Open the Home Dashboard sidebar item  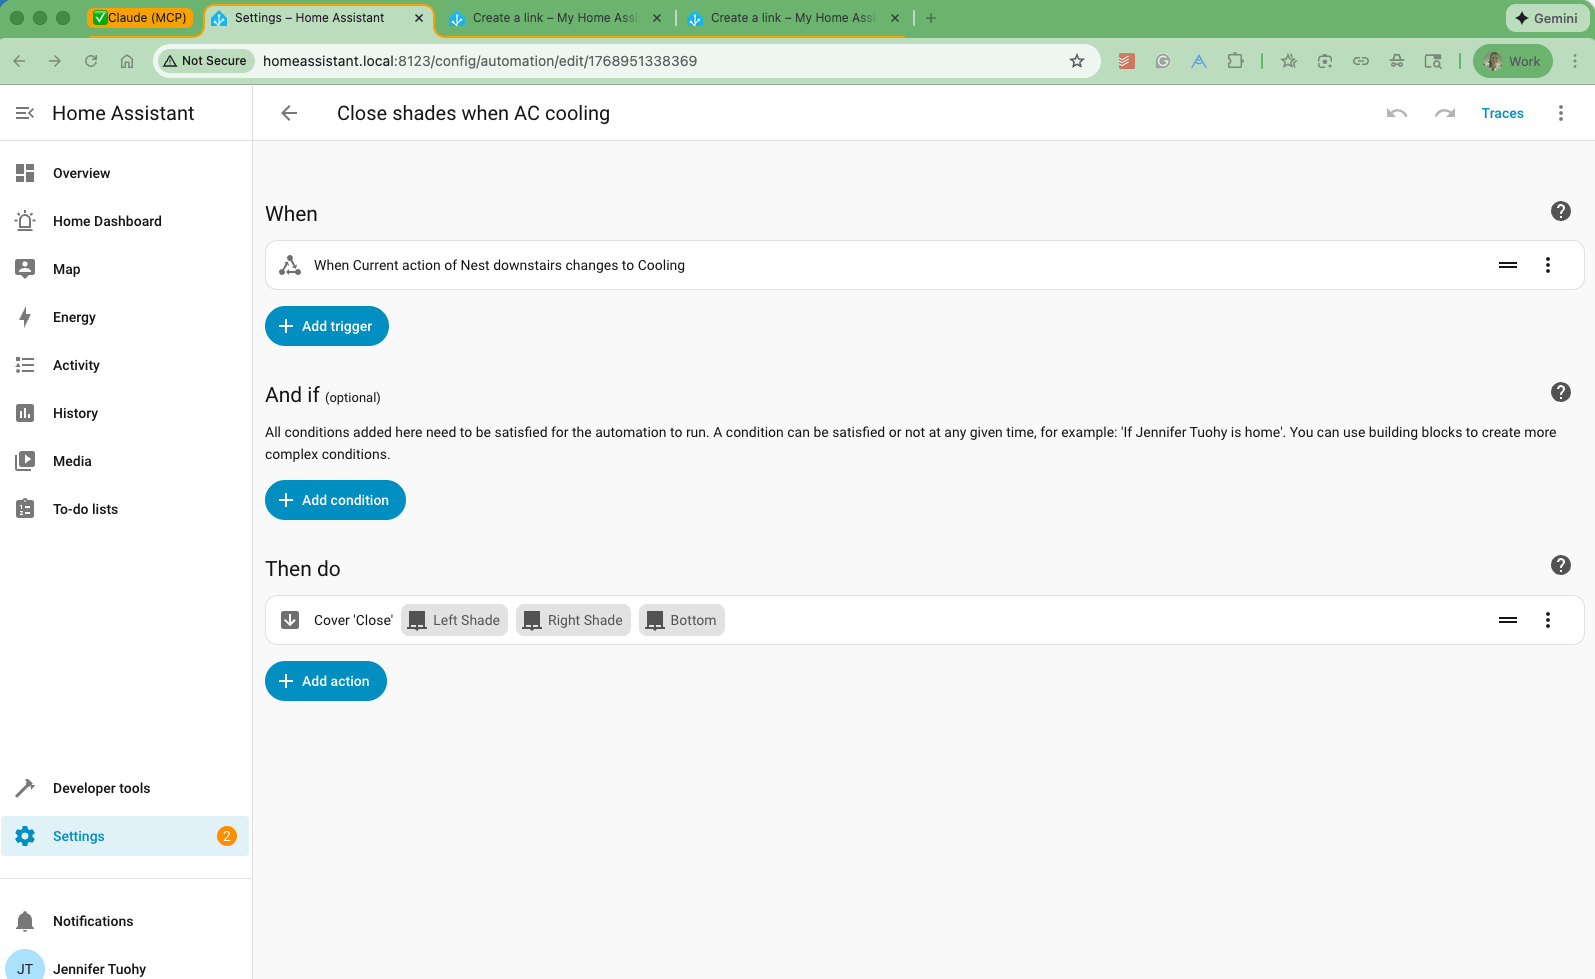pyautogui.click(x=125, y=221)
